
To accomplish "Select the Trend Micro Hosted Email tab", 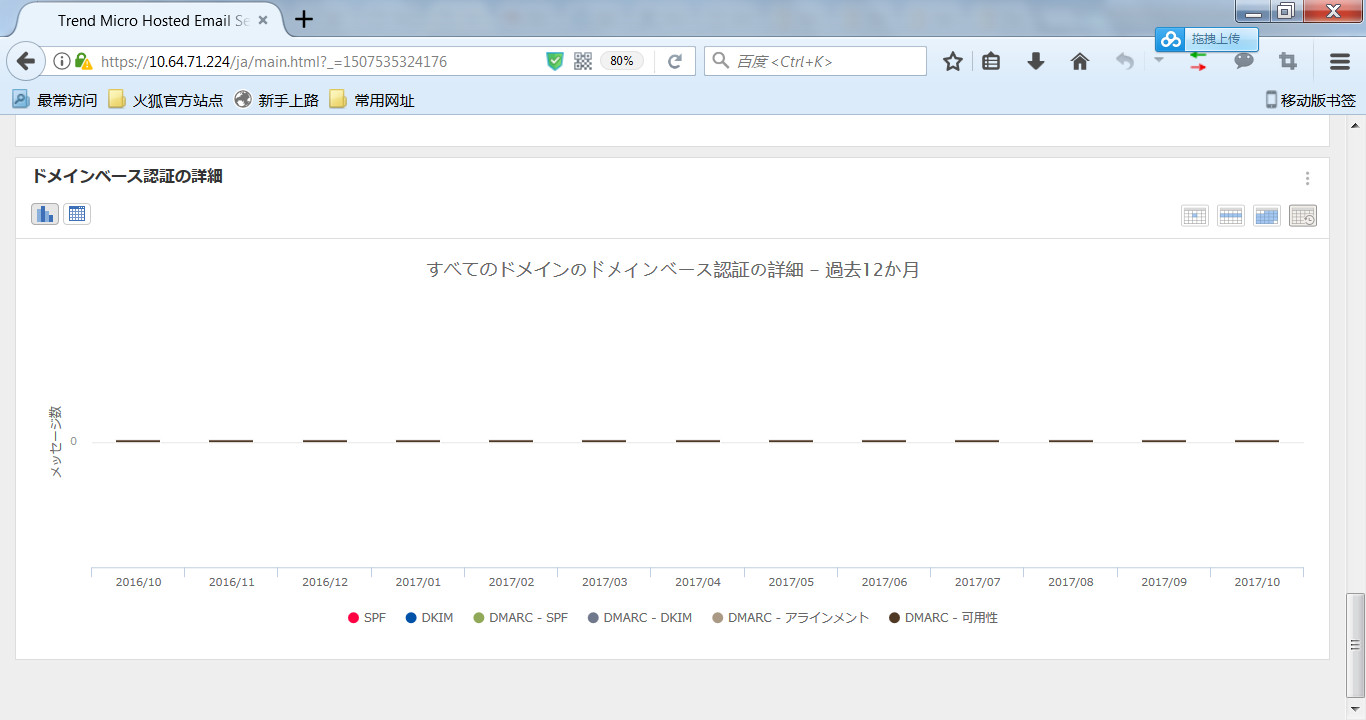I will click(152, 20).
